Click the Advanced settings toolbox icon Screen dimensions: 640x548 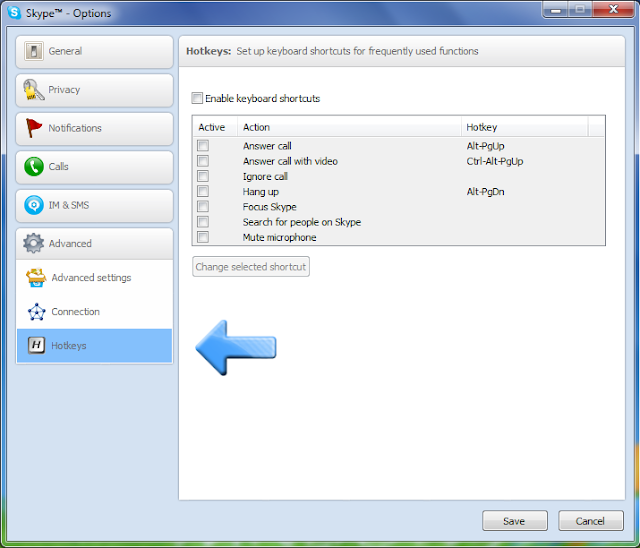[x=36, y=277]
